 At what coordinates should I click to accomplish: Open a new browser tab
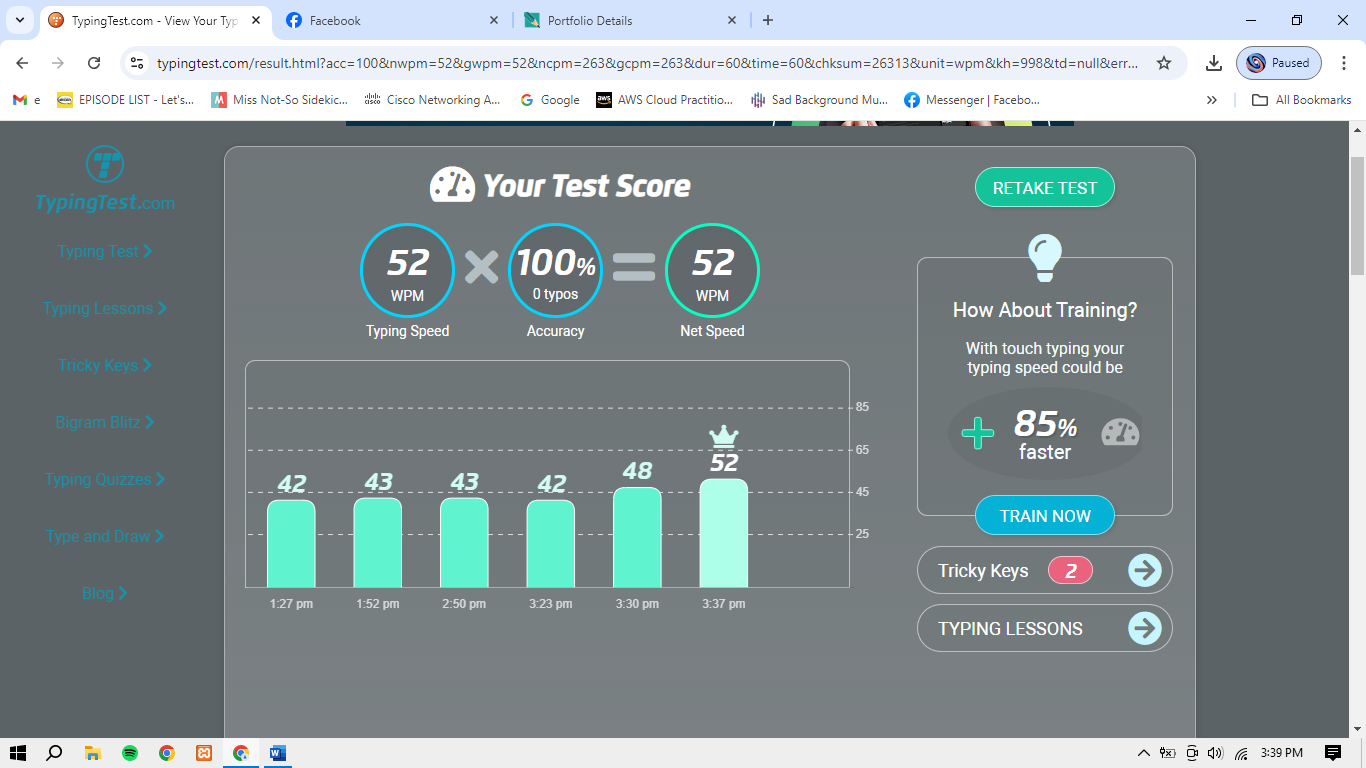coord(768,20)
